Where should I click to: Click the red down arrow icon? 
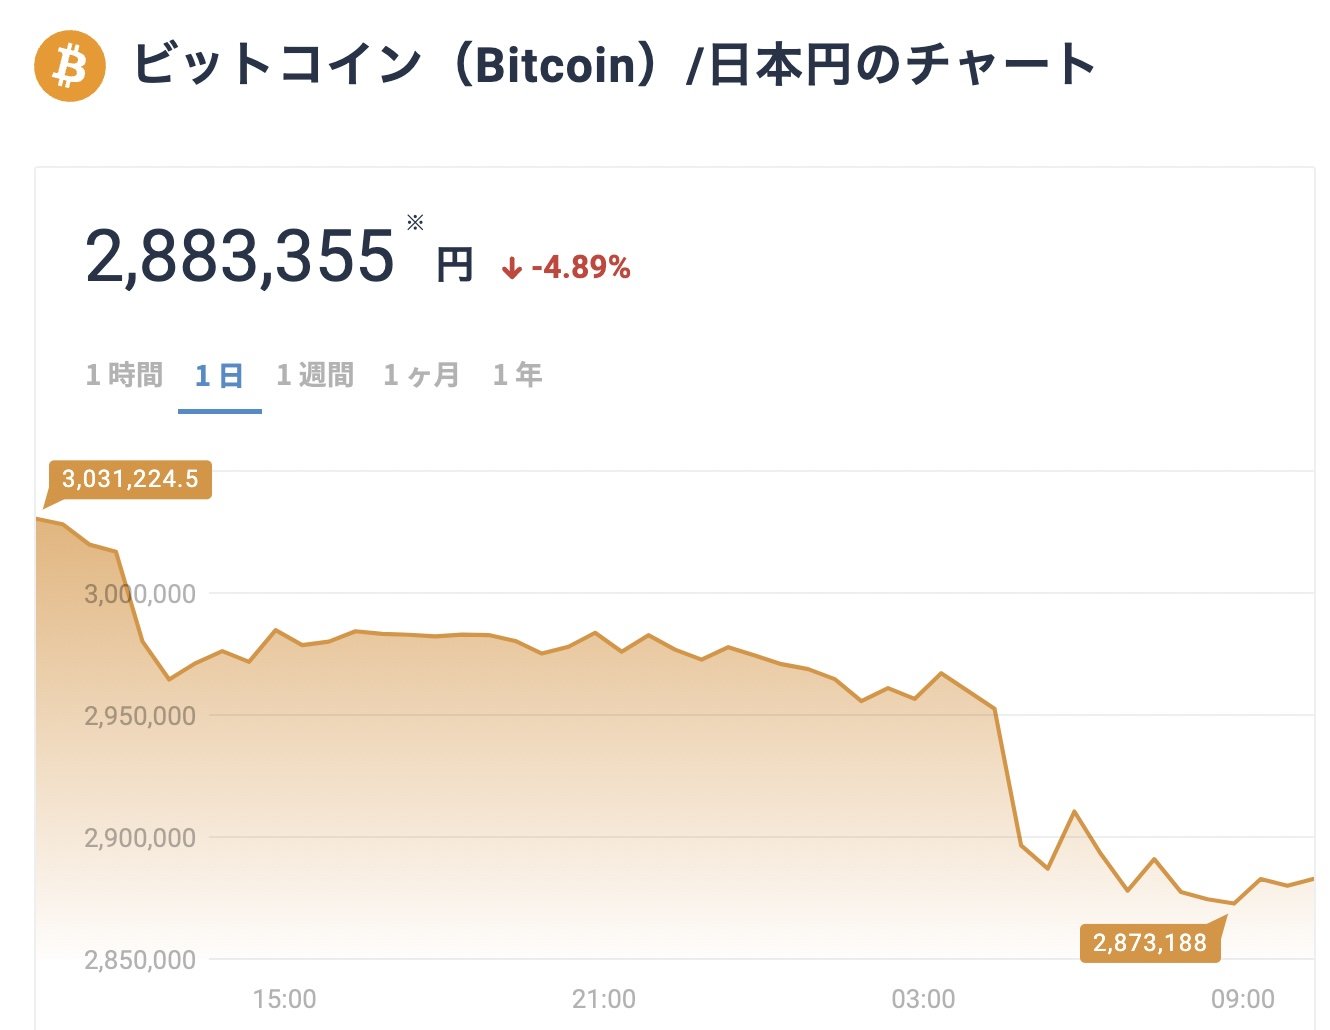pyautogui.click(x=512, y=268)
